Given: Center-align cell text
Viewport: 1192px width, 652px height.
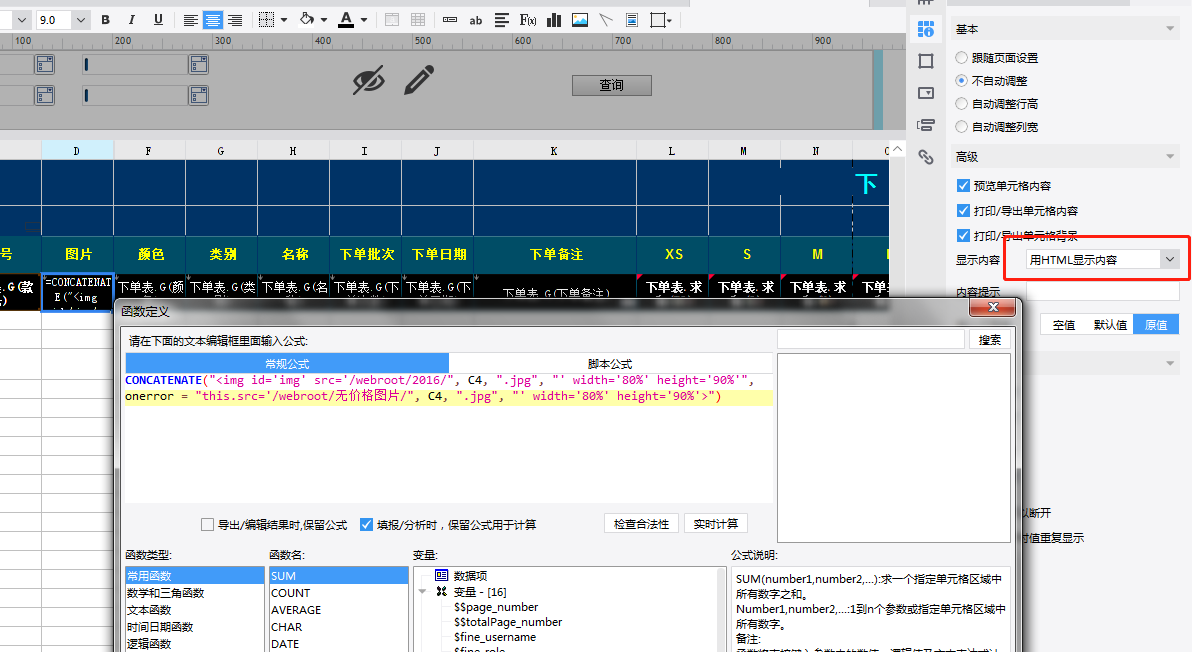Looking at the screenshot, I should (x=213, y=21).
